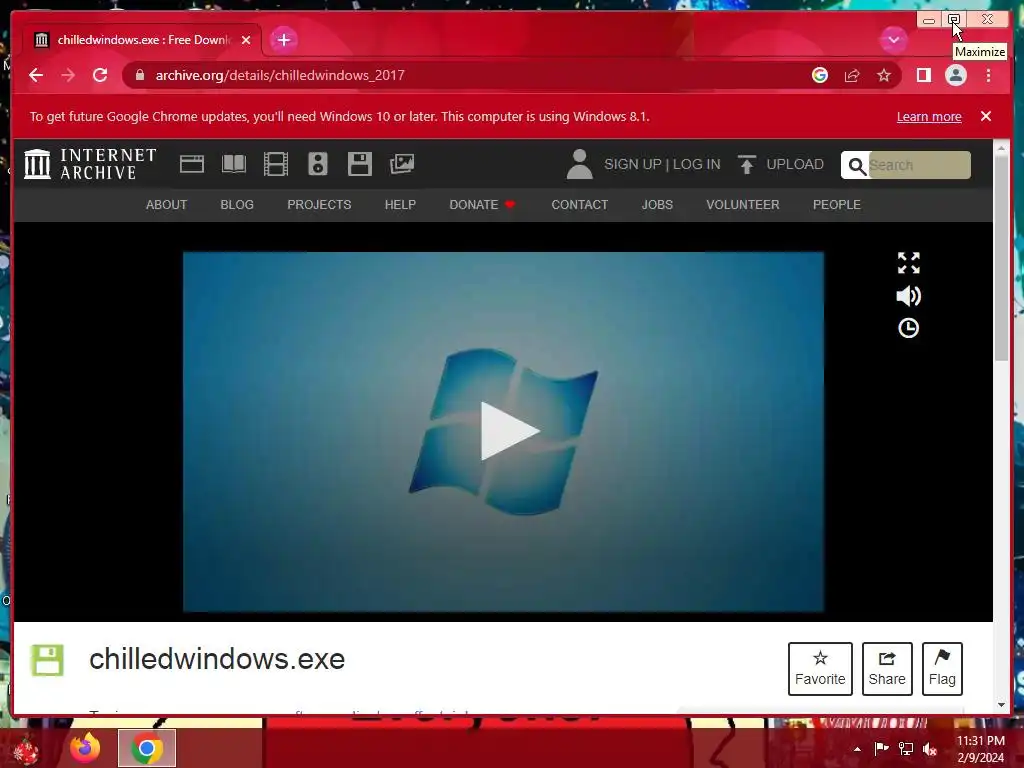Image resolution: width=1024 pixels, height=768 pixels.
Task: Open Chrome's three-dot menu
Action: tap(988, 75)
